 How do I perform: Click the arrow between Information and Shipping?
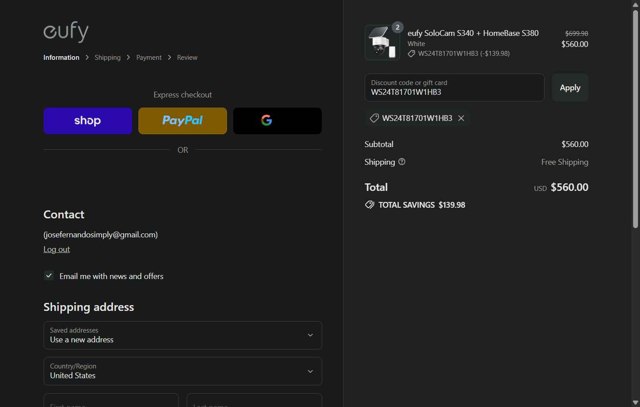pyautogui.click(x=87, y=58)
